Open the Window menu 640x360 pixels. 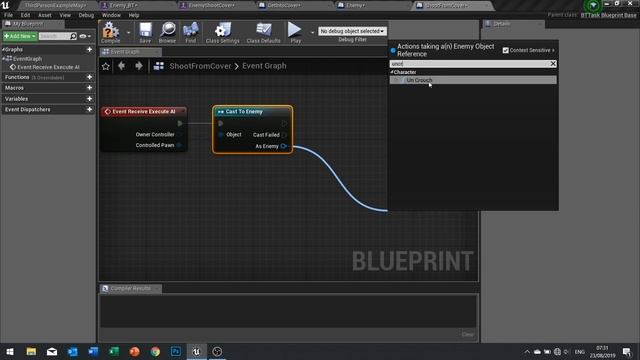111,15
